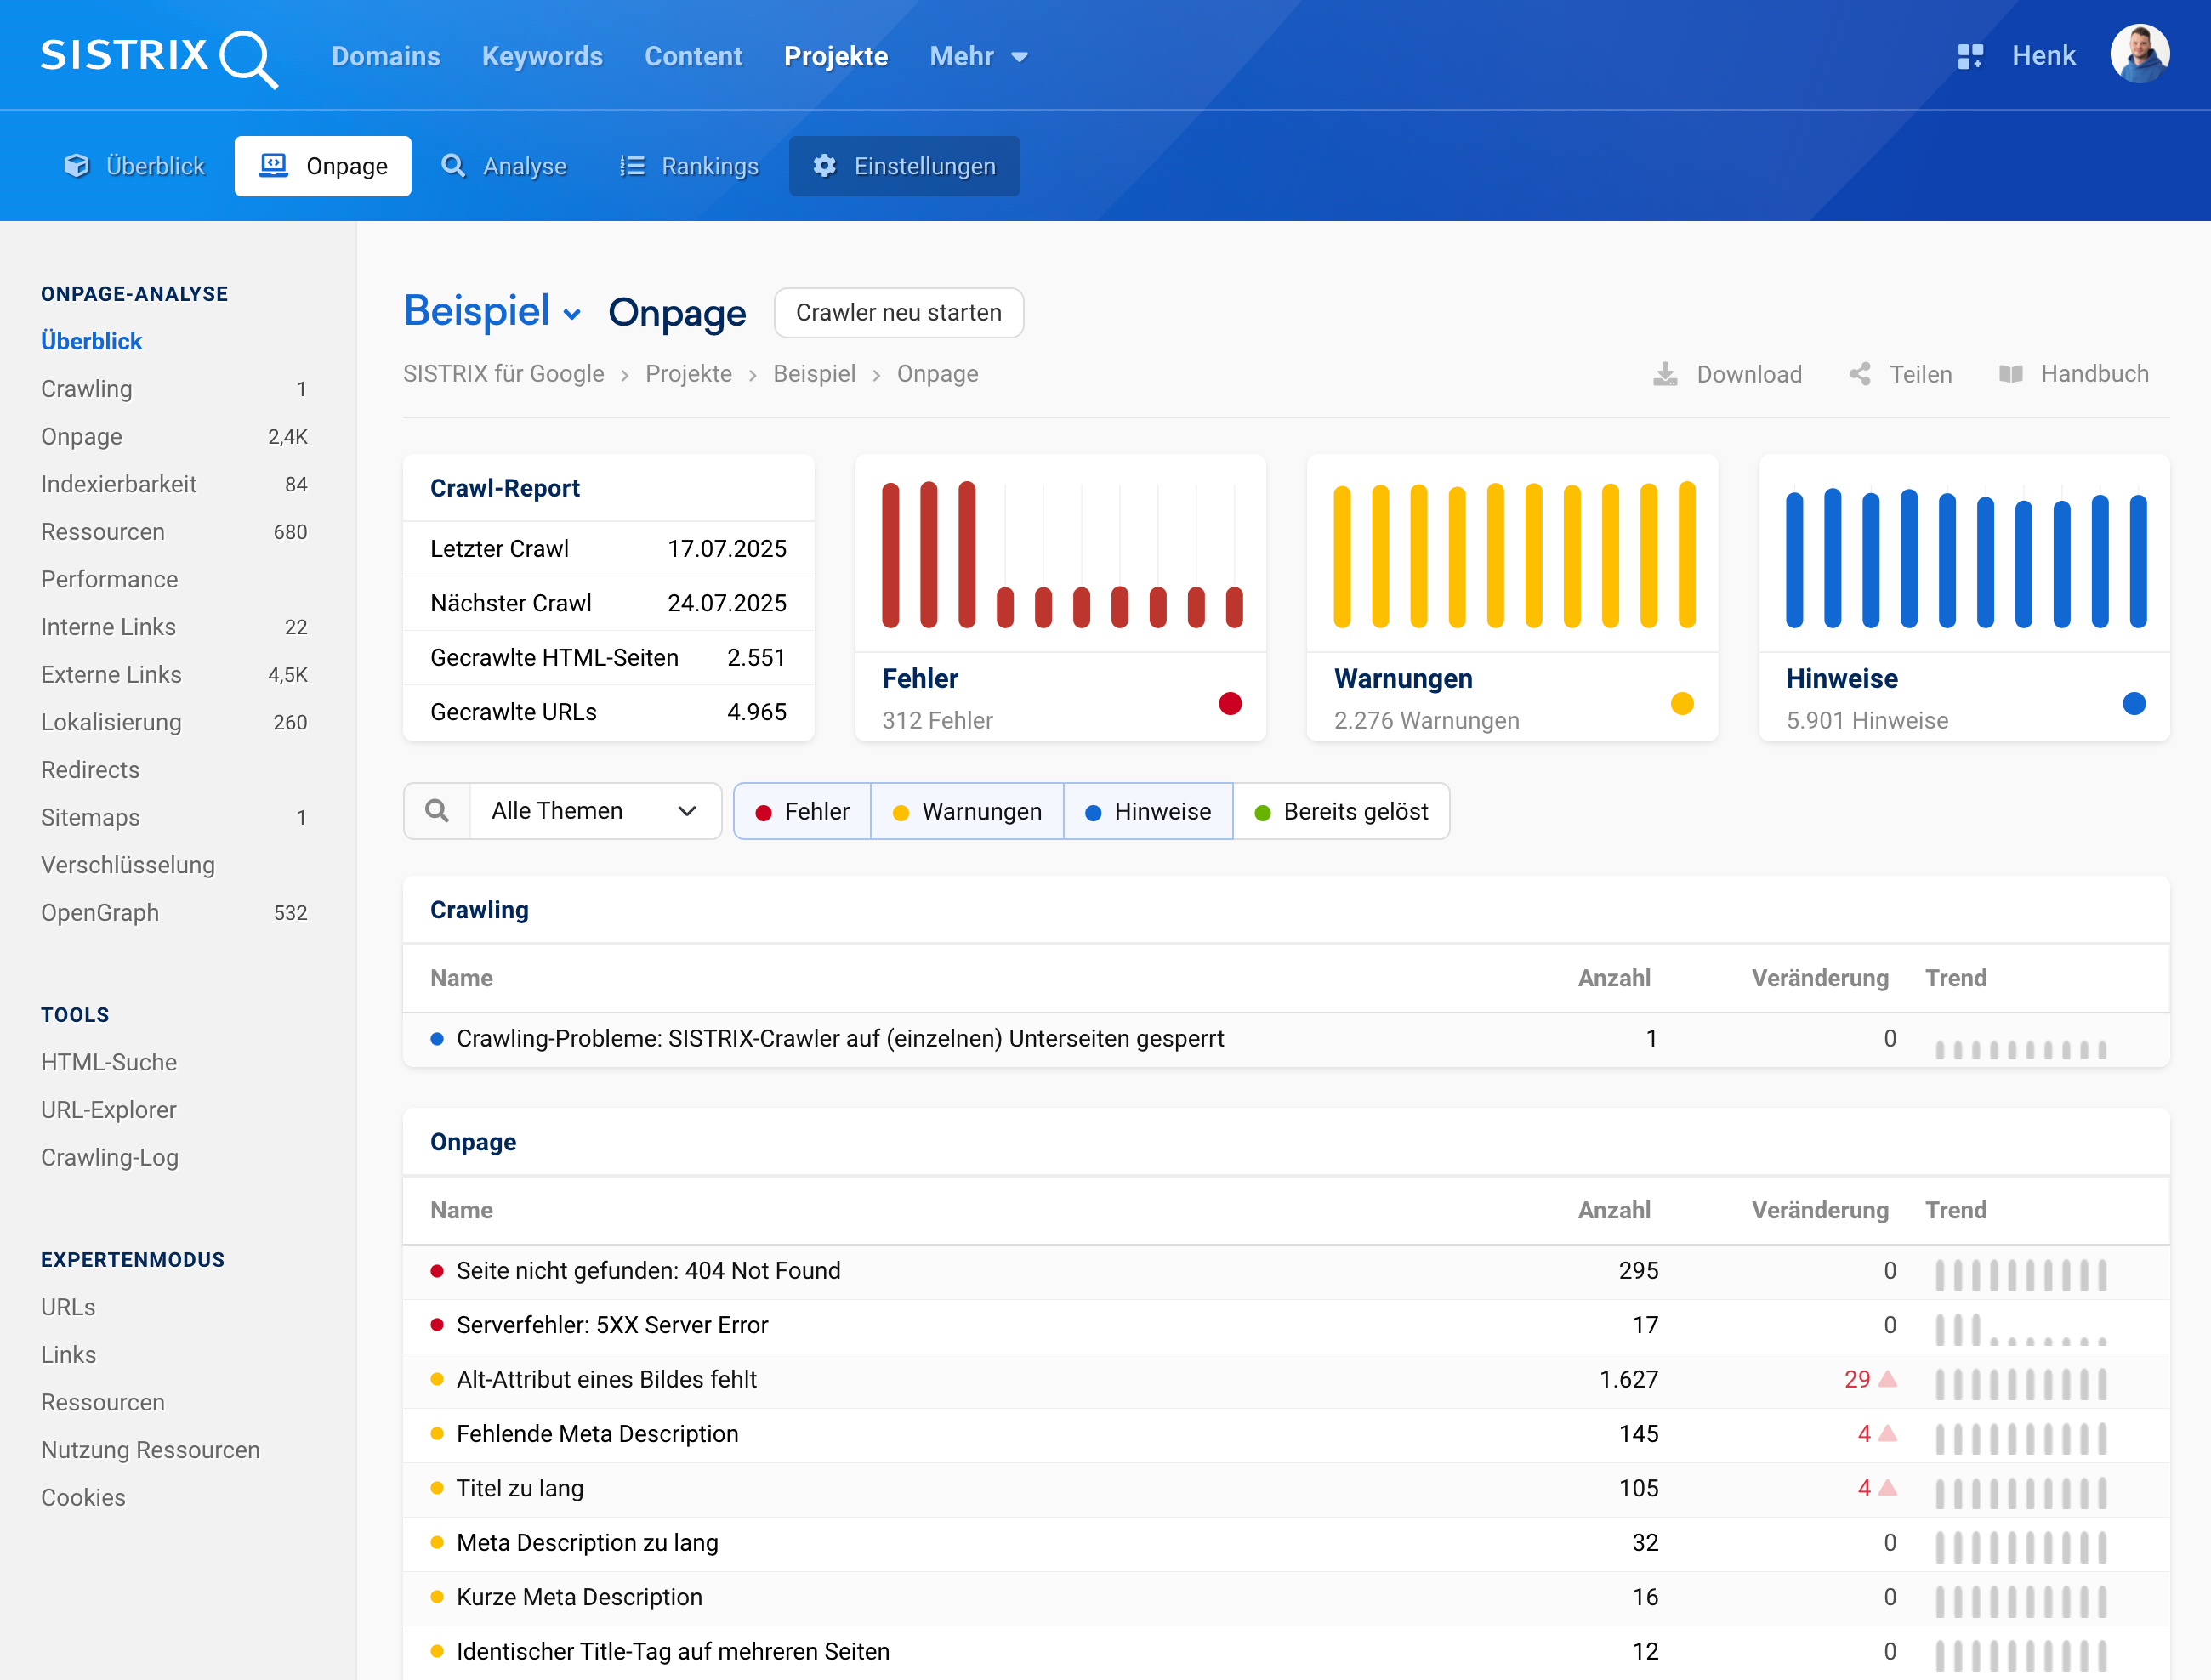This screenshot has height=1680, width=2211.
Task: Toggle the Fehler filter
Action: click(x=802, y=811)
